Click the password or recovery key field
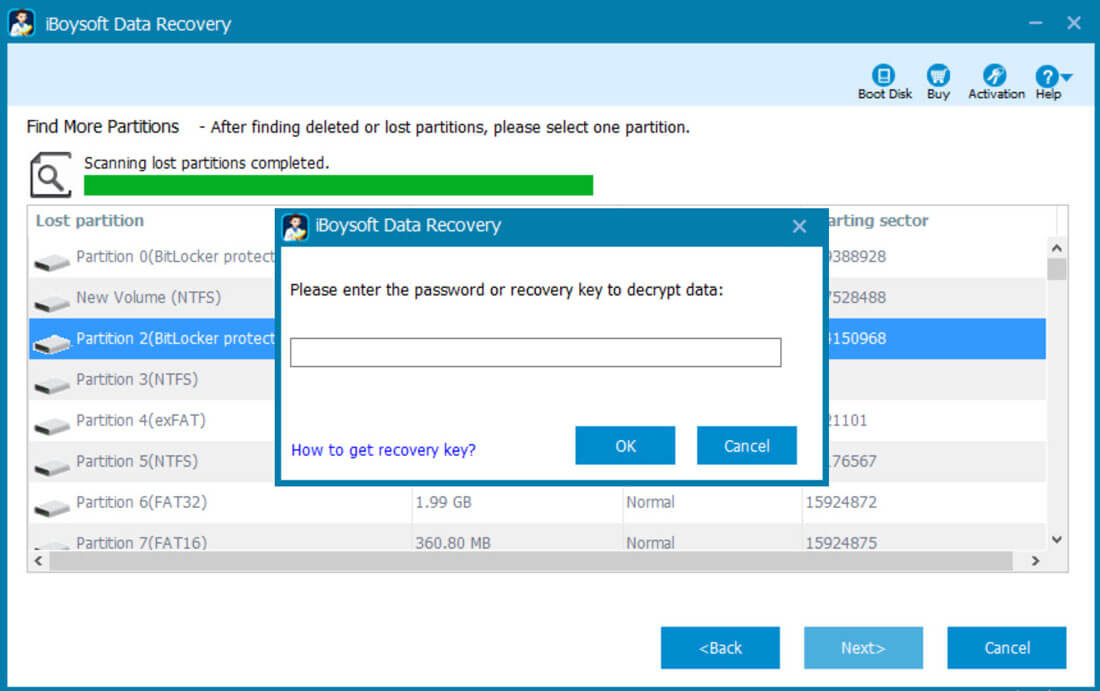The width and height of the screenshot is (1100, 691). (535, 352)
